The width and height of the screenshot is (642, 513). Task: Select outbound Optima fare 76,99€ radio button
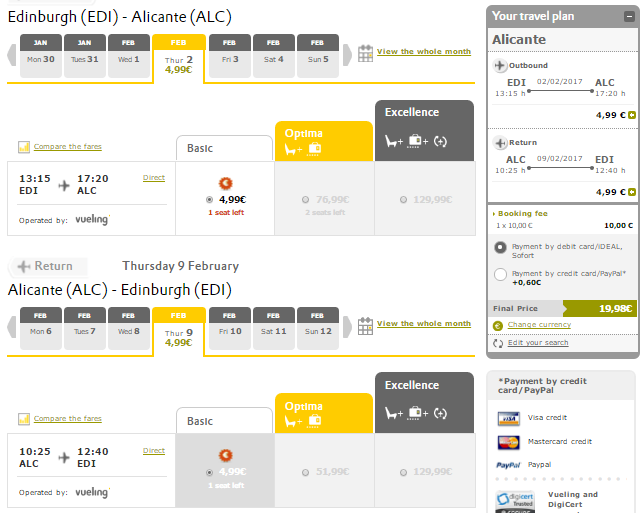305,200
